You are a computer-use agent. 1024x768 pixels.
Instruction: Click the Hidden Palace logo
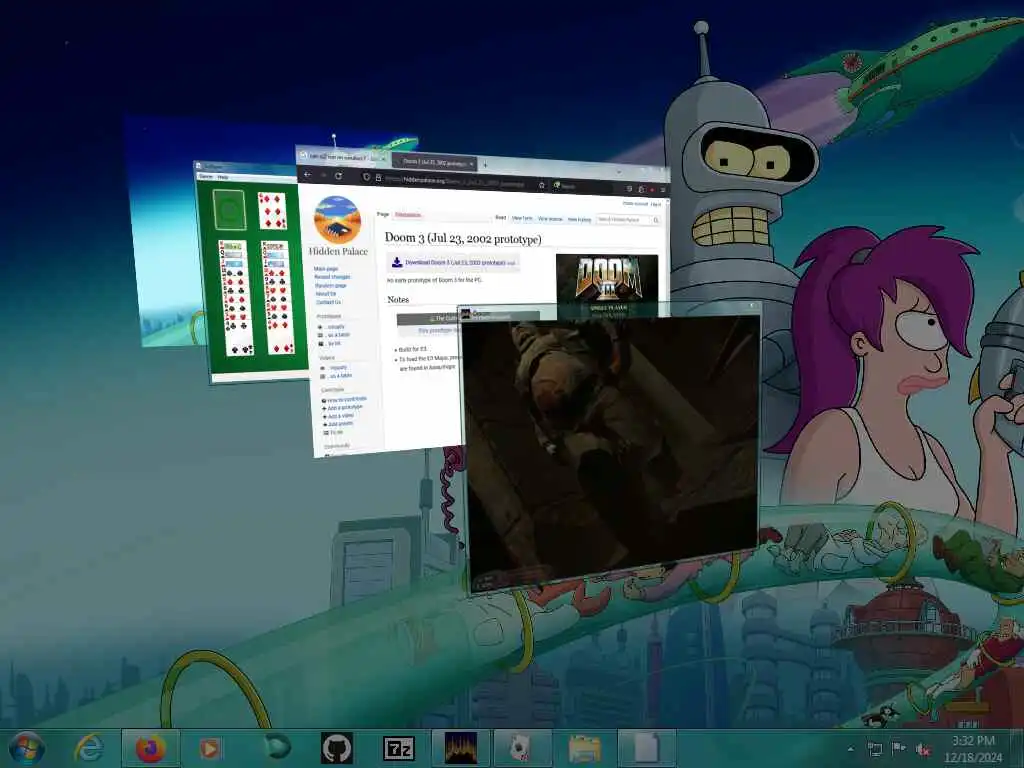coord(338,220)
